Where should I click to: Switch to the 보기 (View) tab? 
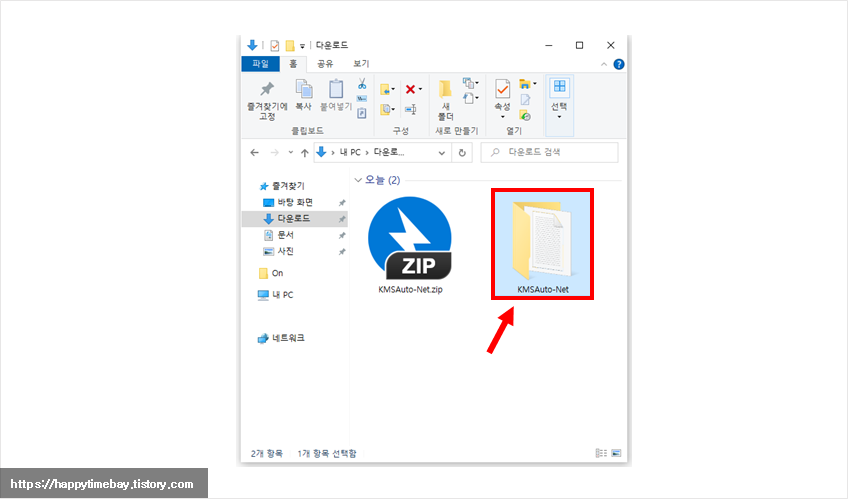pos(361,64)
